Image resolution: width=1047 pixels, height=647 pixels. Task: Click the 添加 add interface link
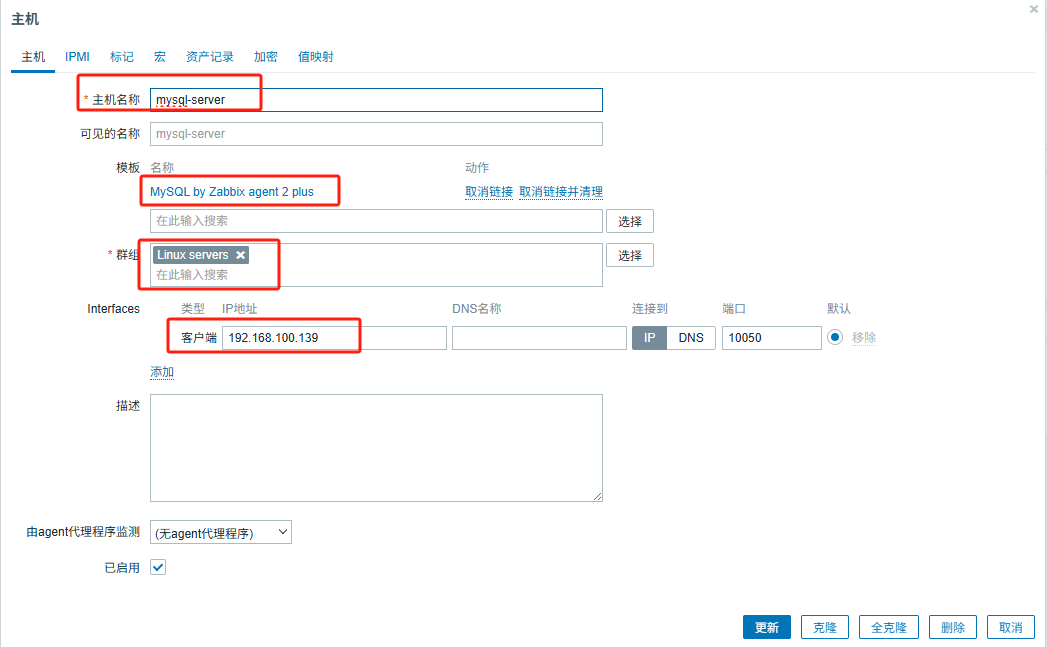162,372
